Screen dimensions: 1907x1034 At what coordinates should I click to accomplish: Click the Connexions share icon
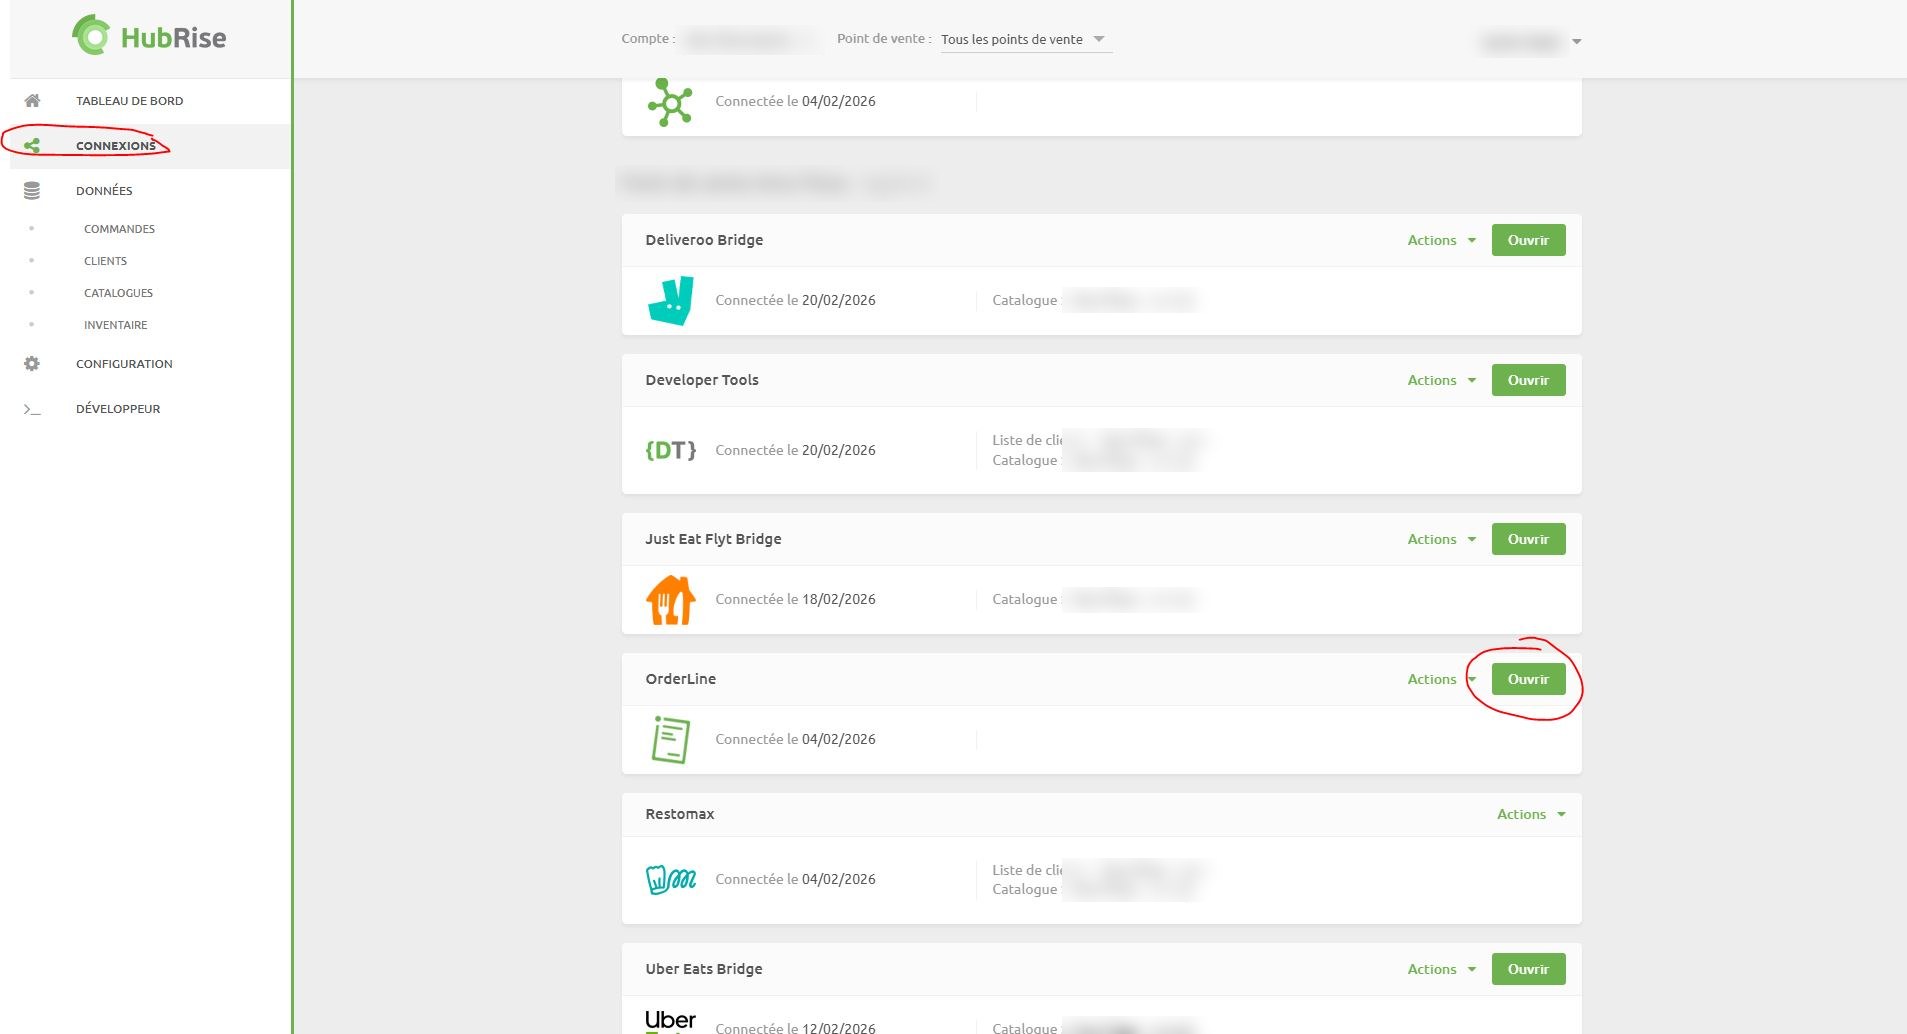[32, 146]
